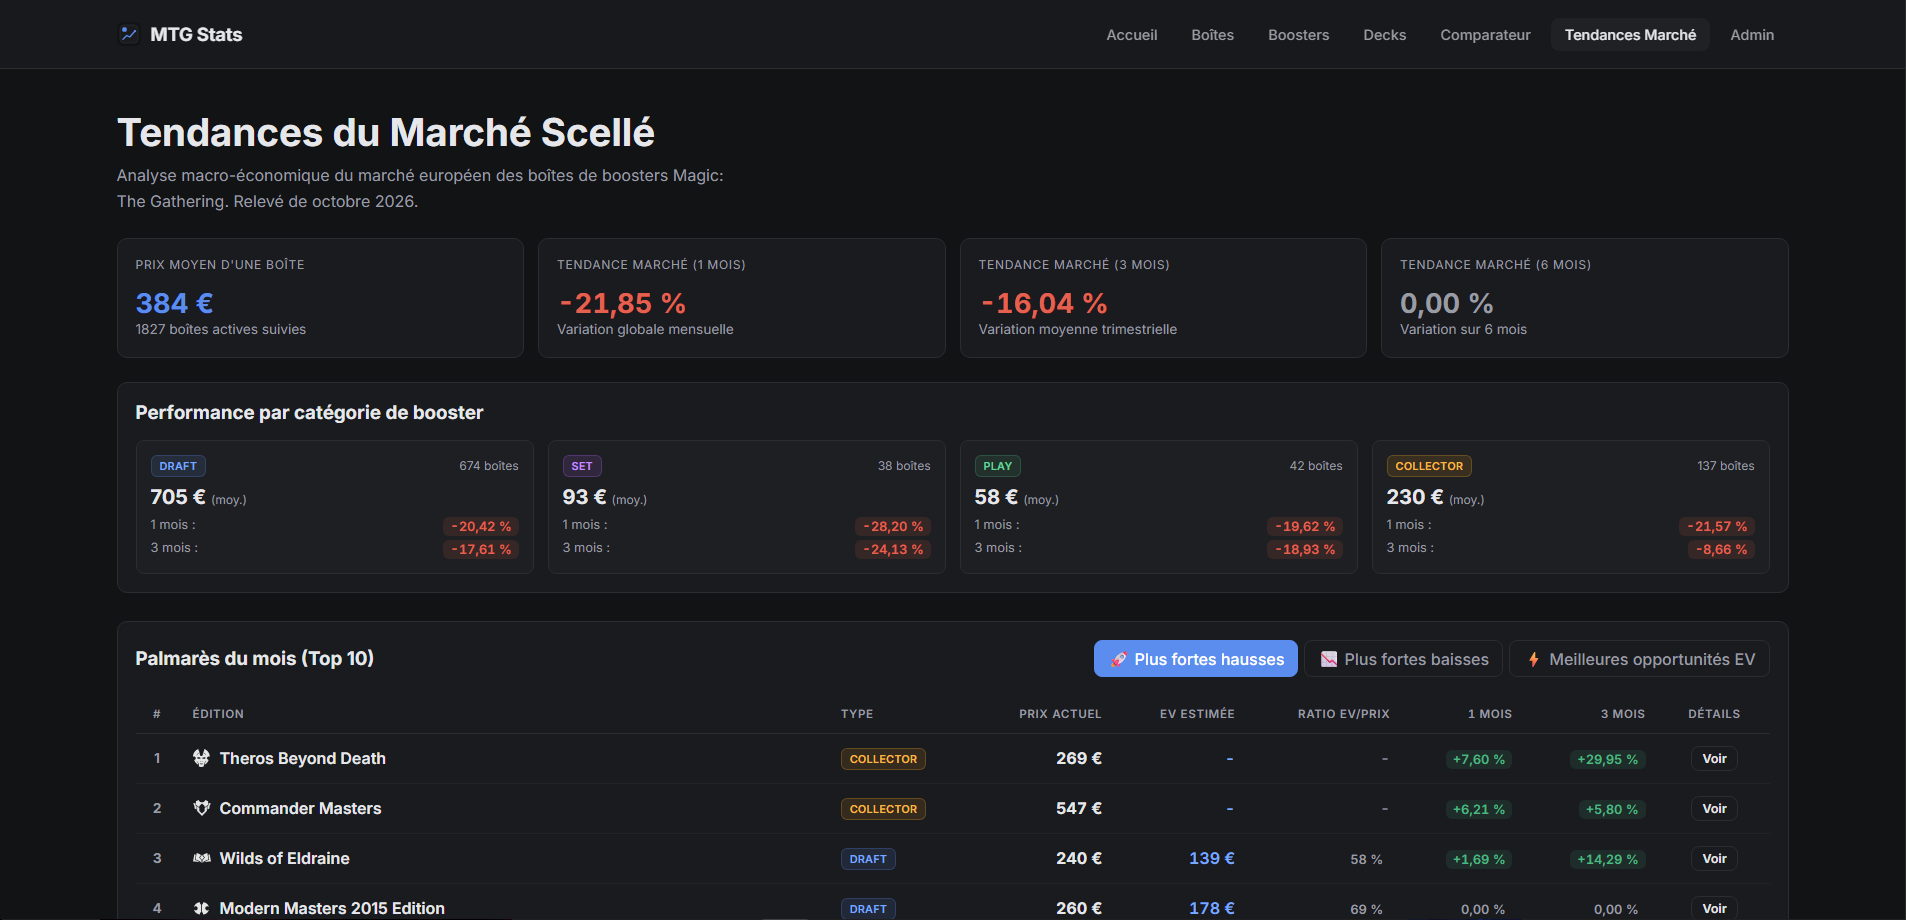Select the Plus fortes hausses tab
This screenshot has height=920, width=1906.
[1196, 659]
